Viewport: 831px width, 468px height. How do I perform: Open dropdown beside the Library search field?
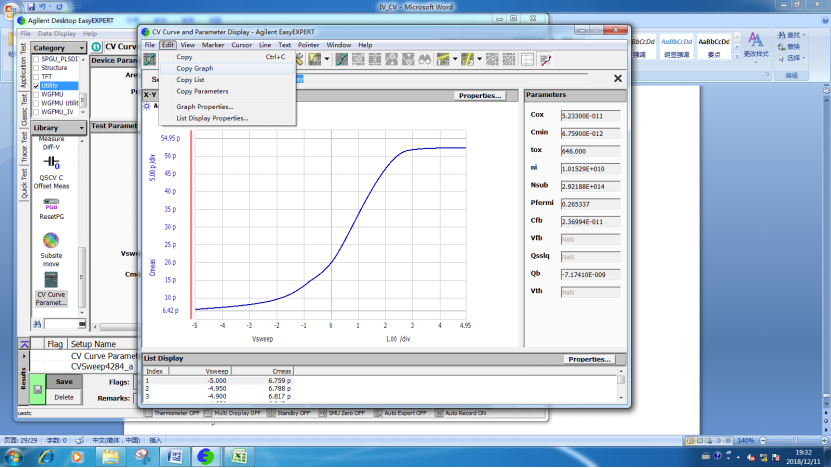pos(82,324)
